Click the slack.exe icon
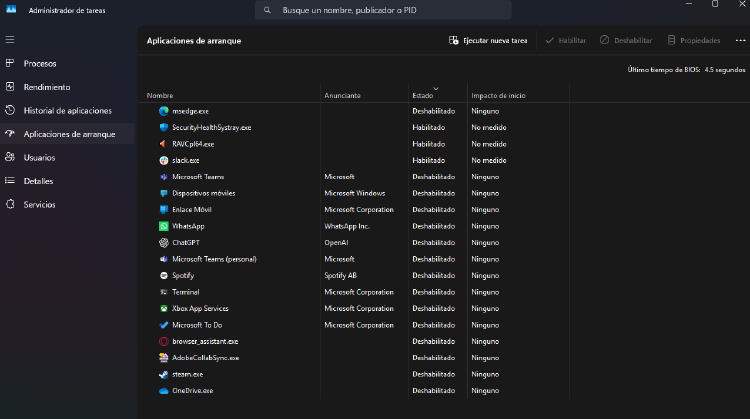The width and height of the screenshot is (750, 419). pos(164,160)
